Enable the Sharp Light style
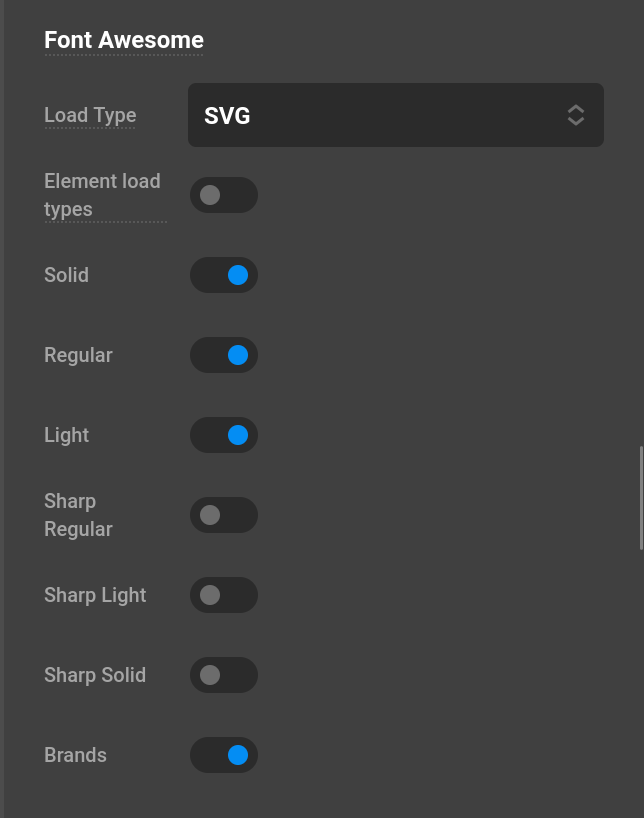This screenshot has height=818, width=644. click(224, 595)
